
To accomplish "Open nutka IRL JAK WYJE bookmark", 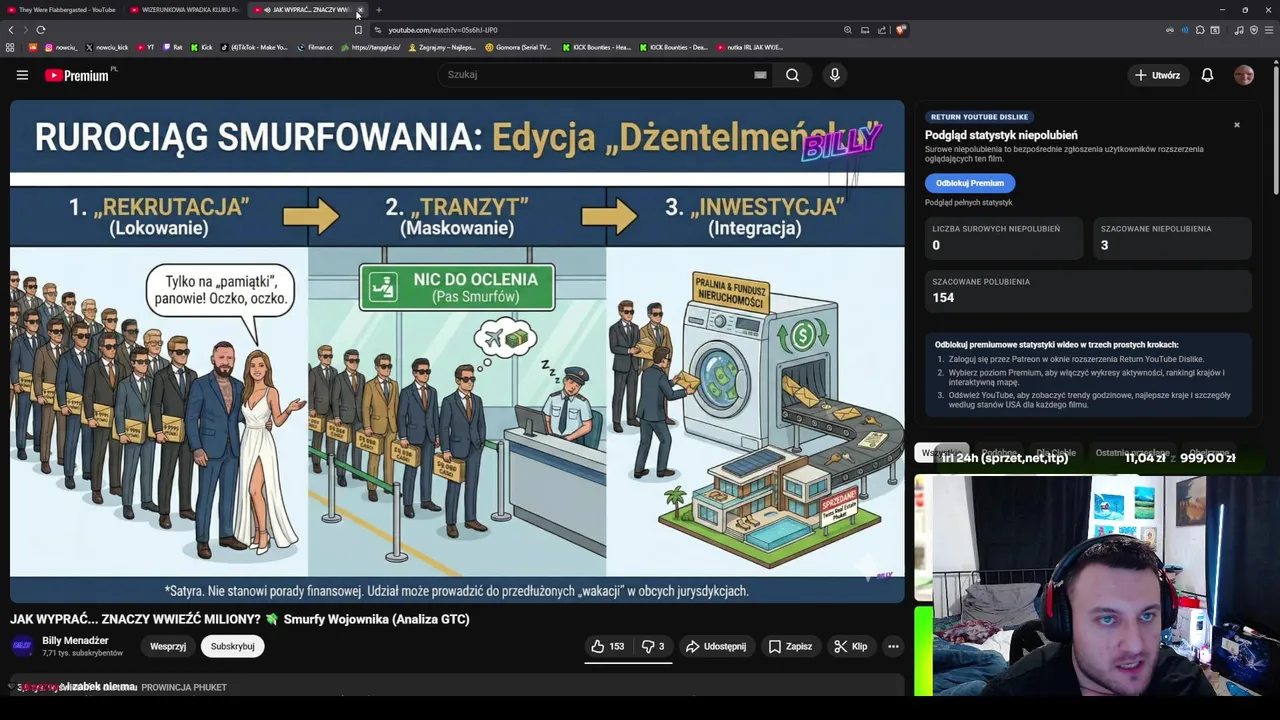I will (750, 47).
